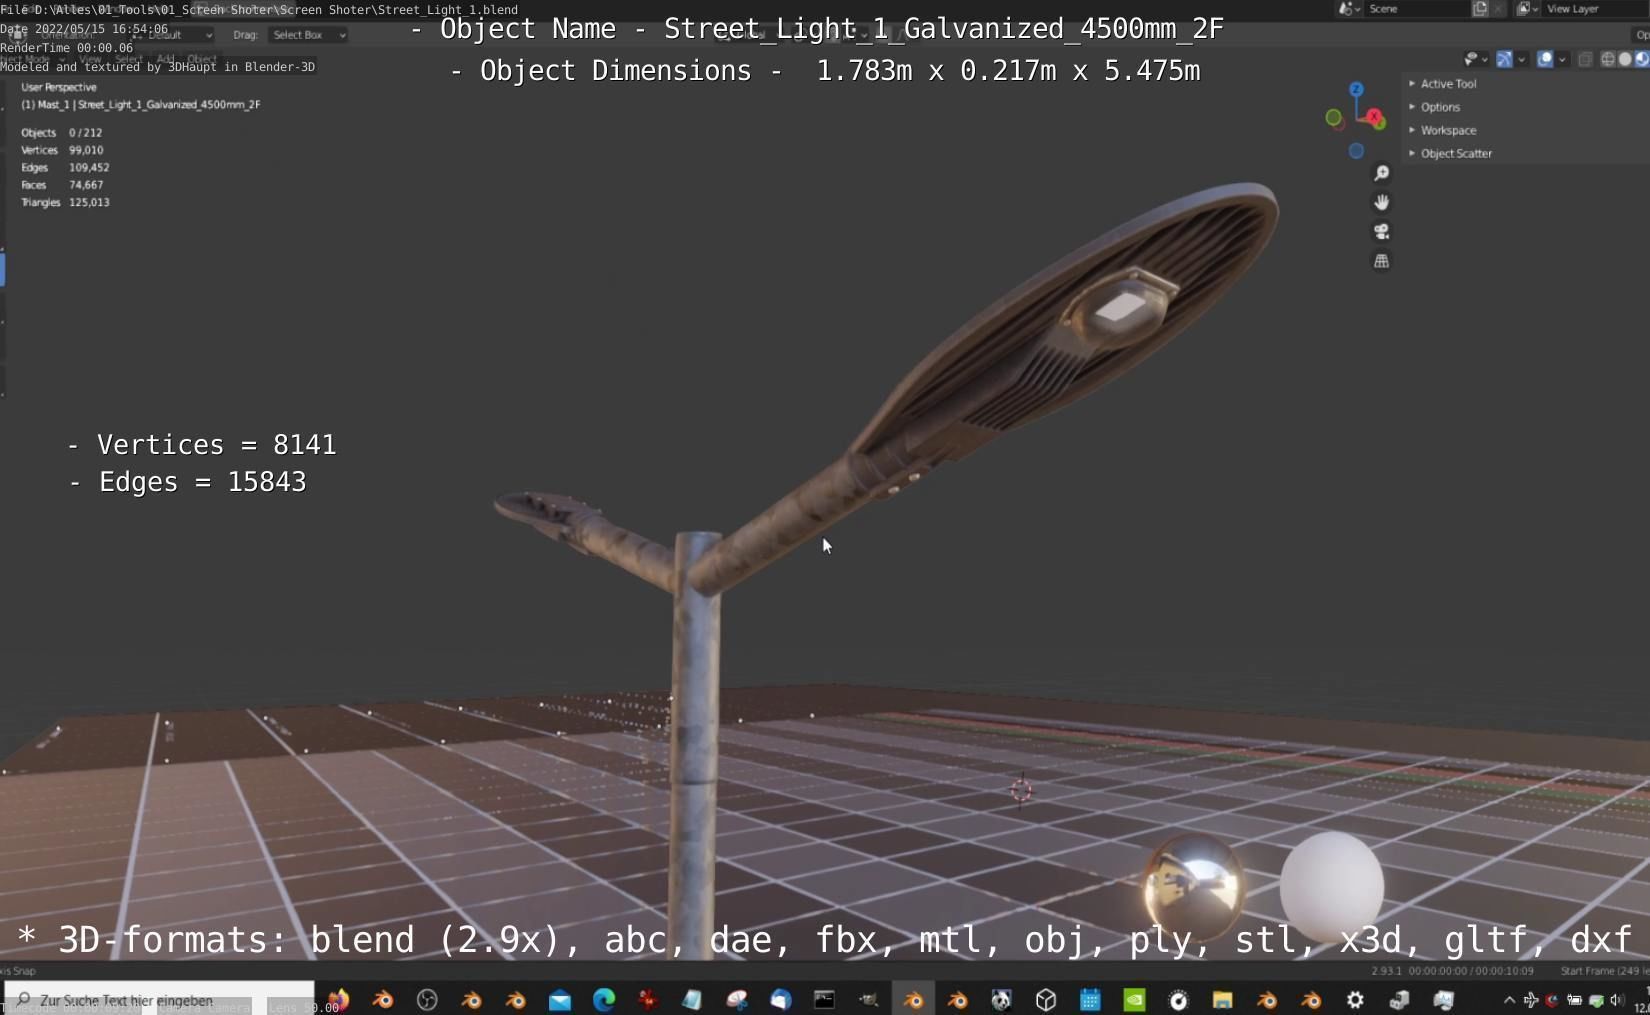Click the negative Z axis circle on the gizmo
The image size is (1650, 1015).
[x=1356, y=151]
